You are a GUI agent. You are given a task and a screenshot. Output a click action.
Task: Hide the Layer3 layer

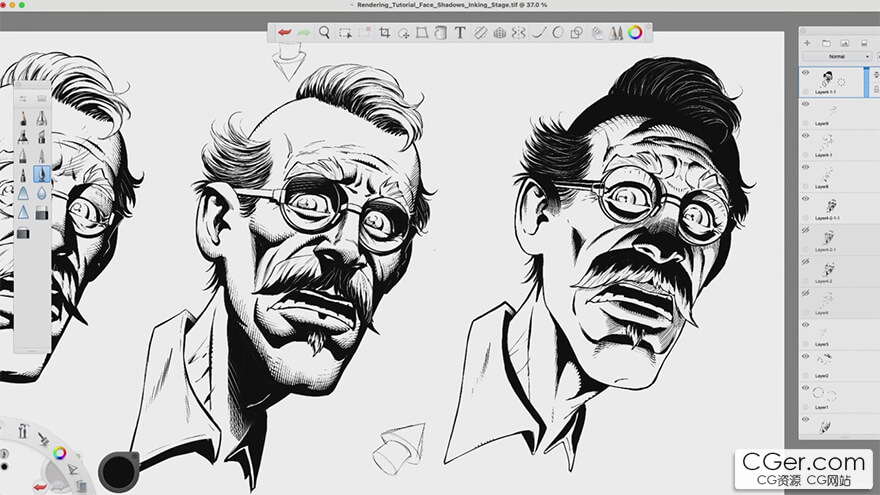click(x=805, y=325)
